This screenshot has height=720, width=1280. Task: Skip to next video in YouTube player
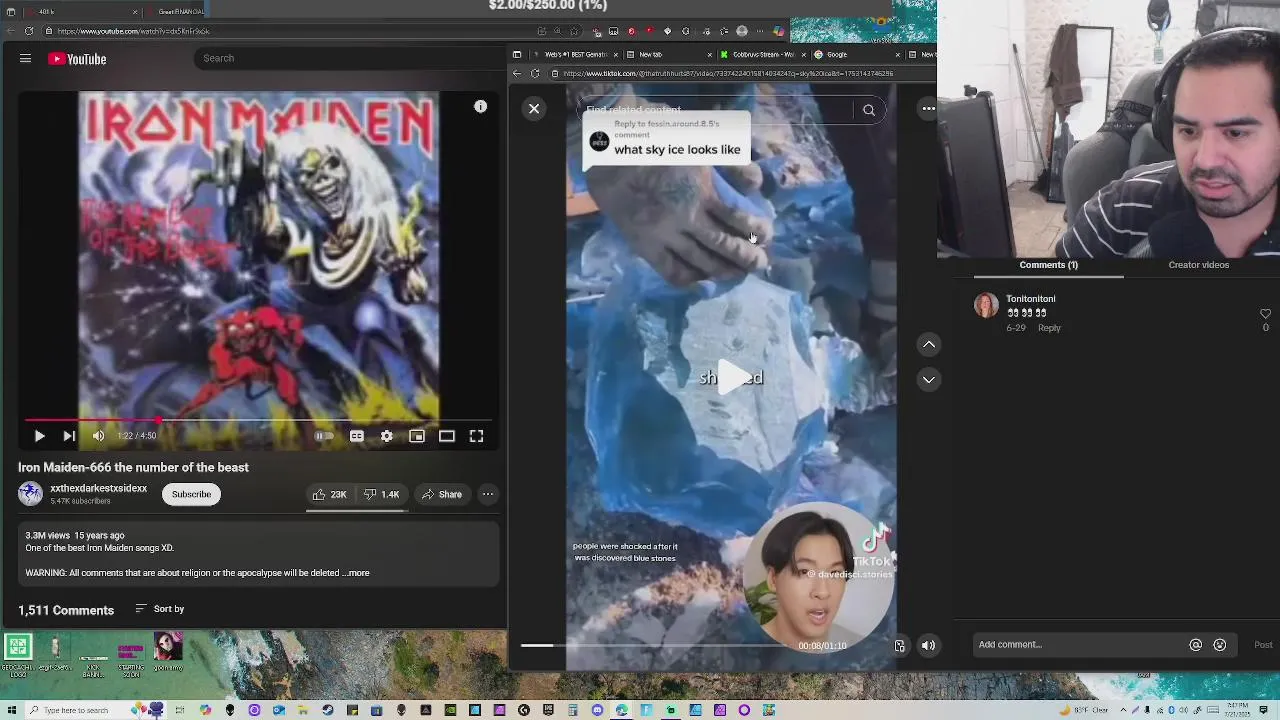(69, 436)
